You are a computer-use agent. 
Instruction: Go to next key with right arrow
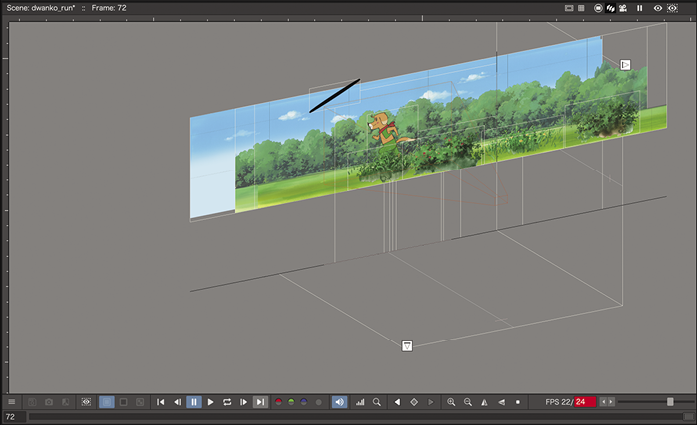coord(430,402)
